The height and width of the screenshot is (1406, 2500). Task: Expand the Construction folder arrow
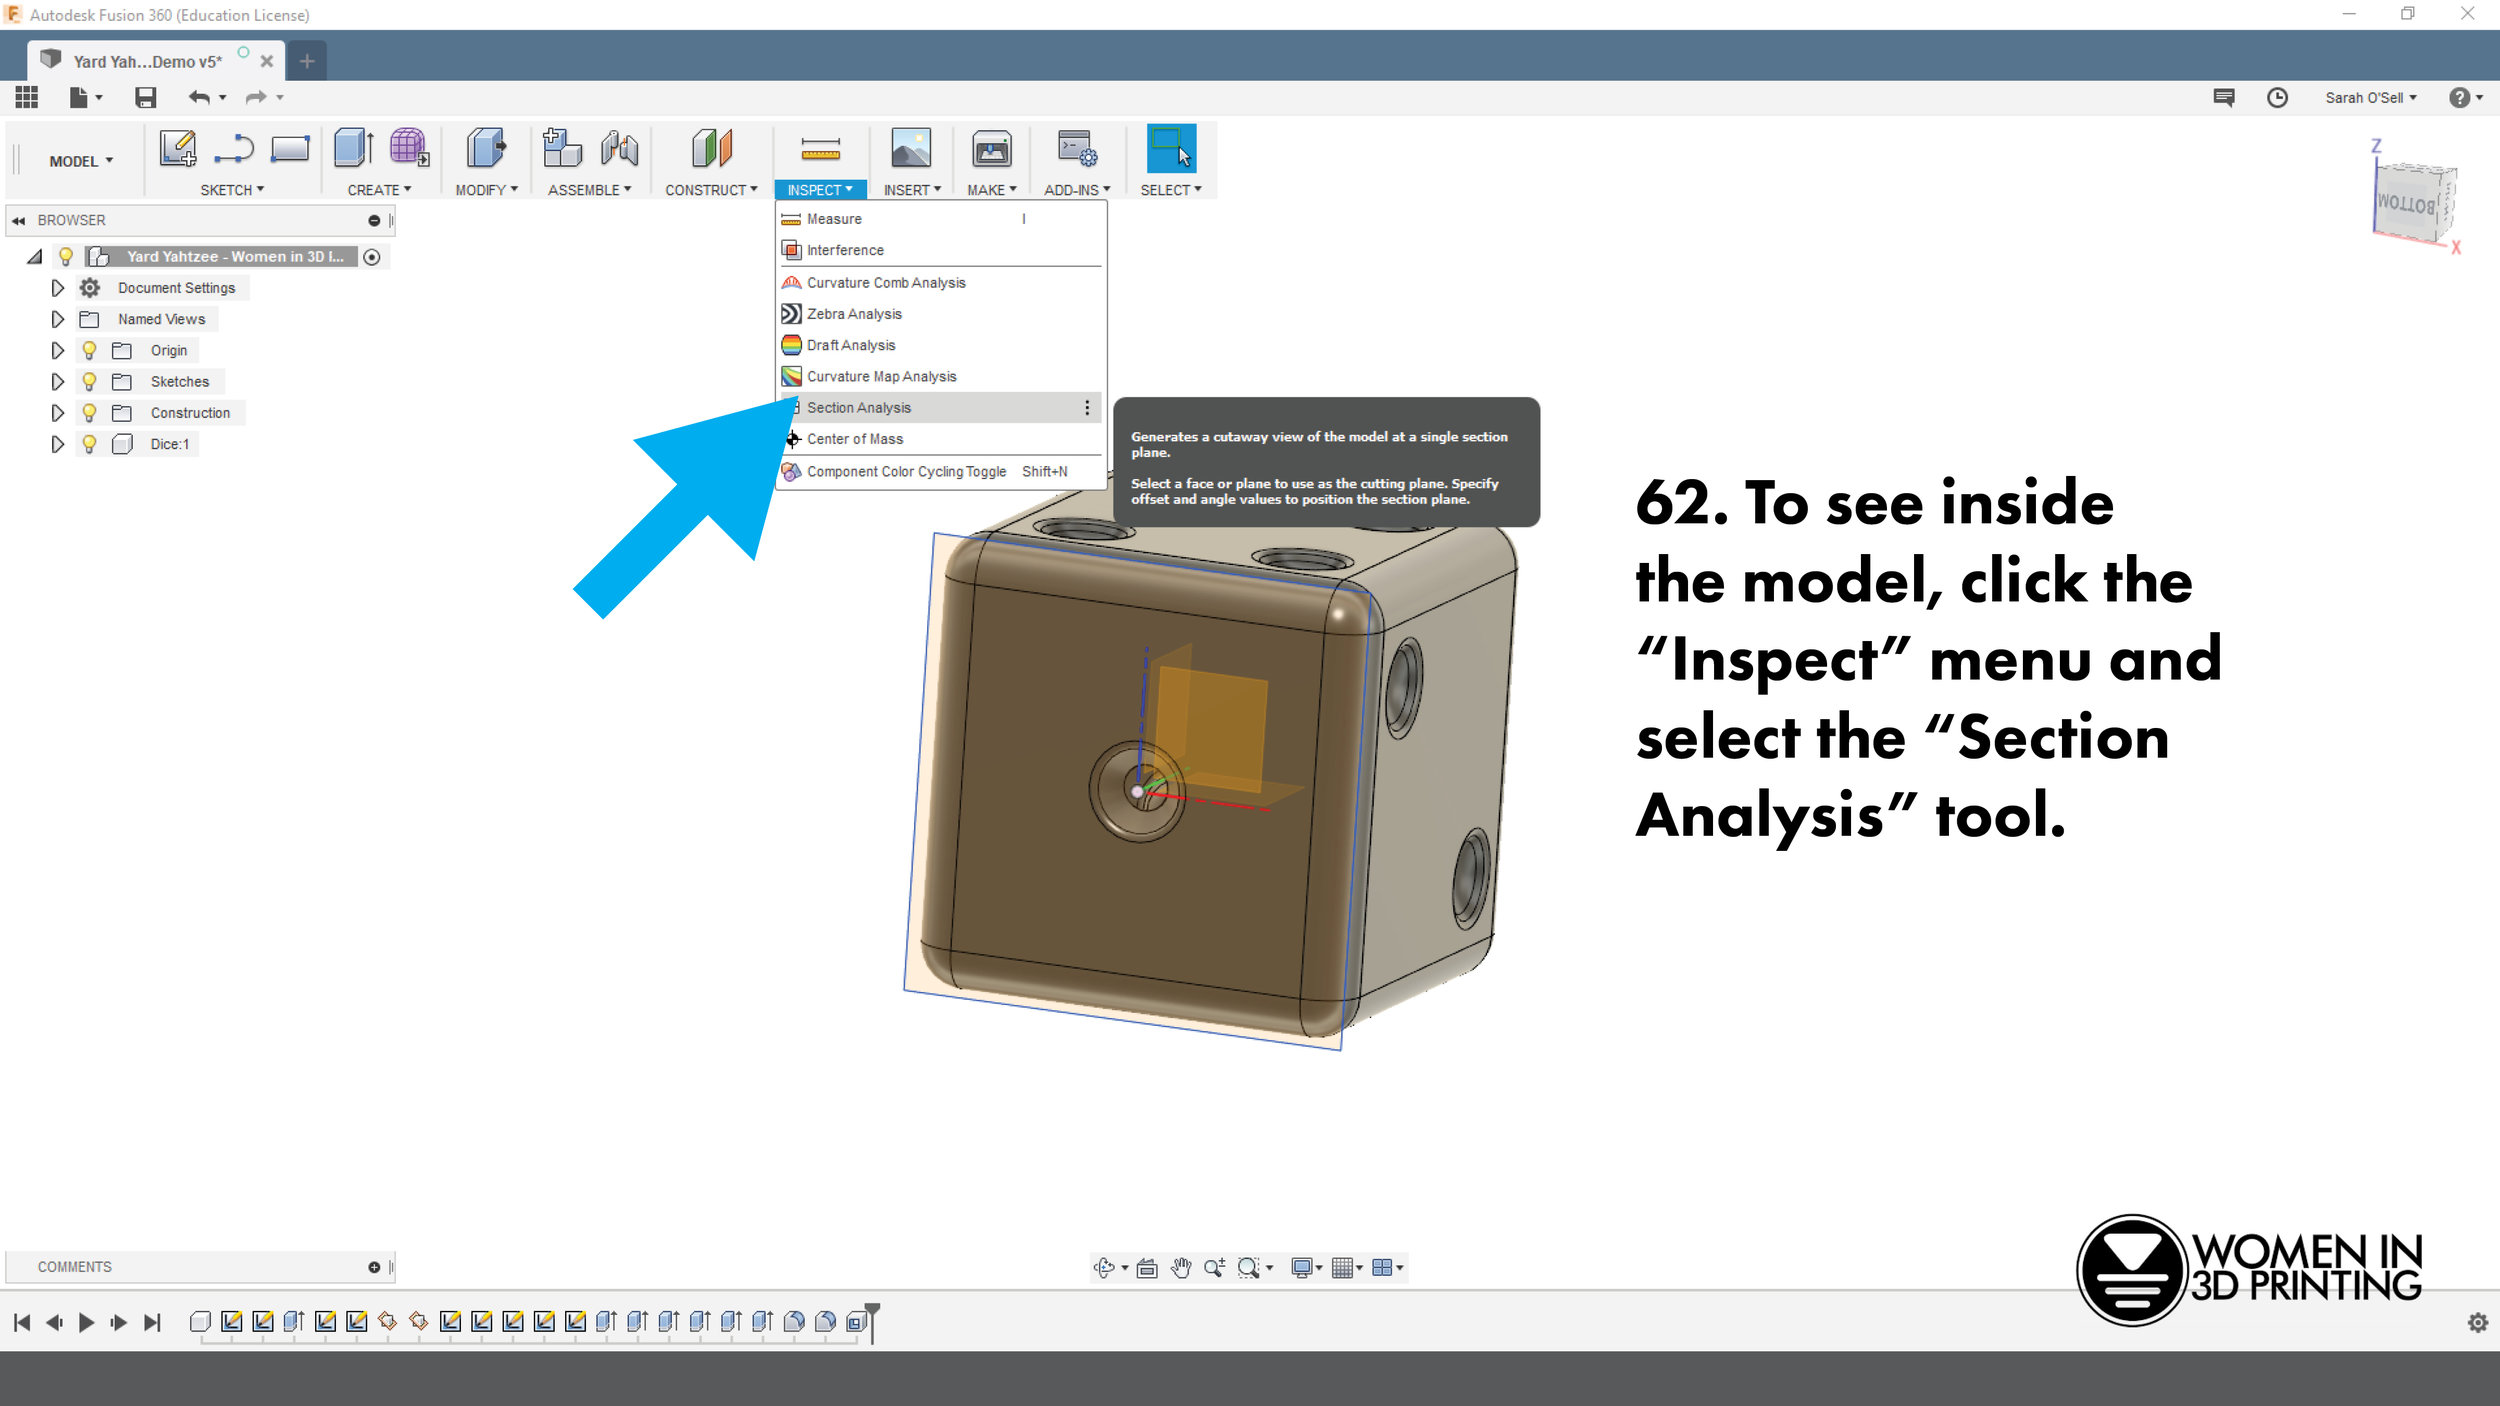pos(57,412)
